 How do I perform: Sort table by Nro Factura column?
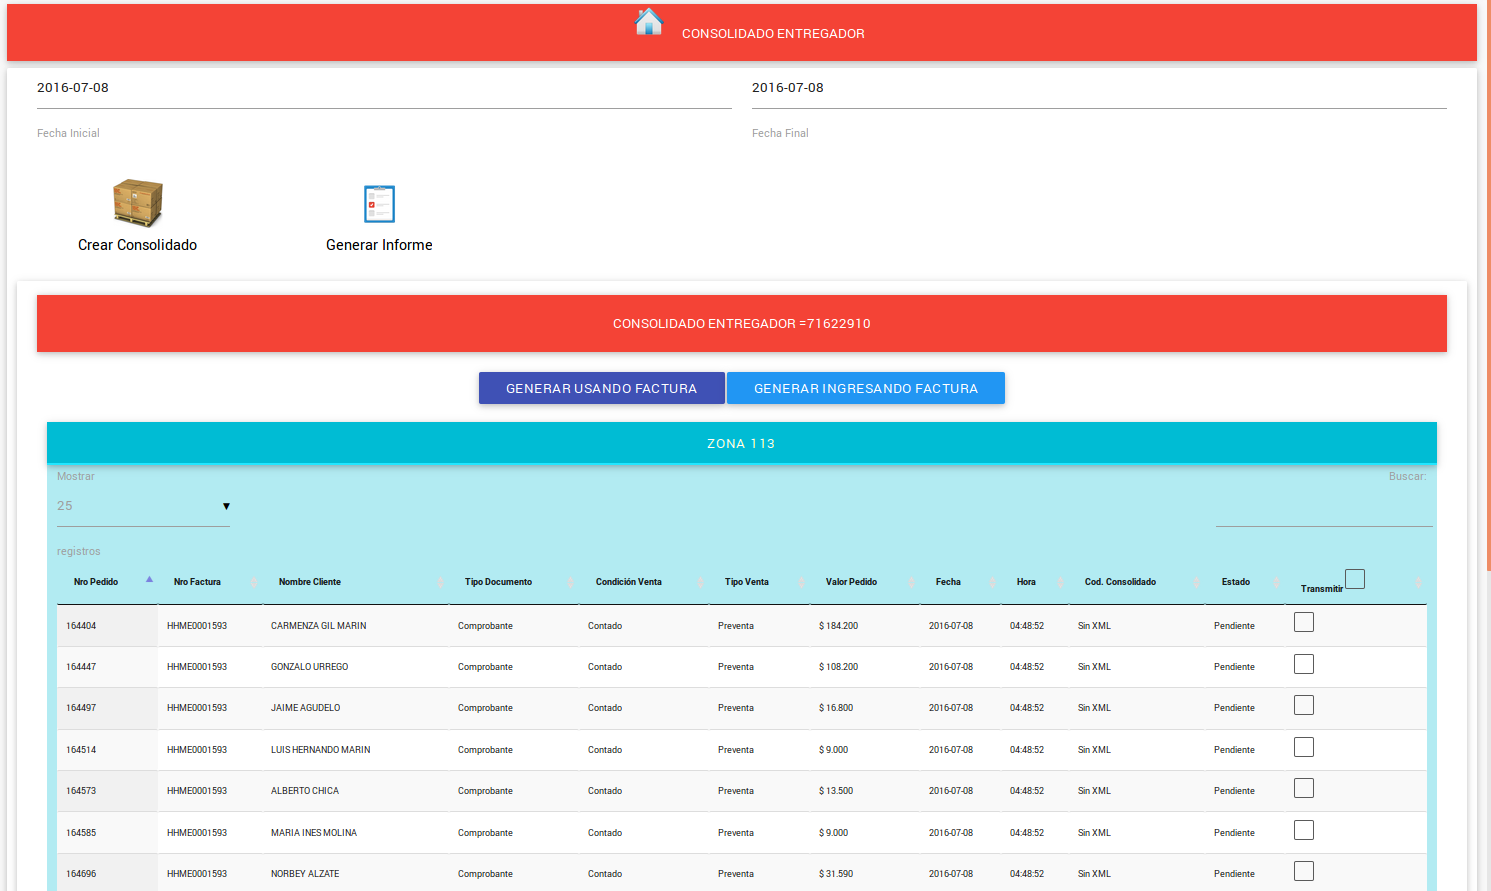(210, 582)
